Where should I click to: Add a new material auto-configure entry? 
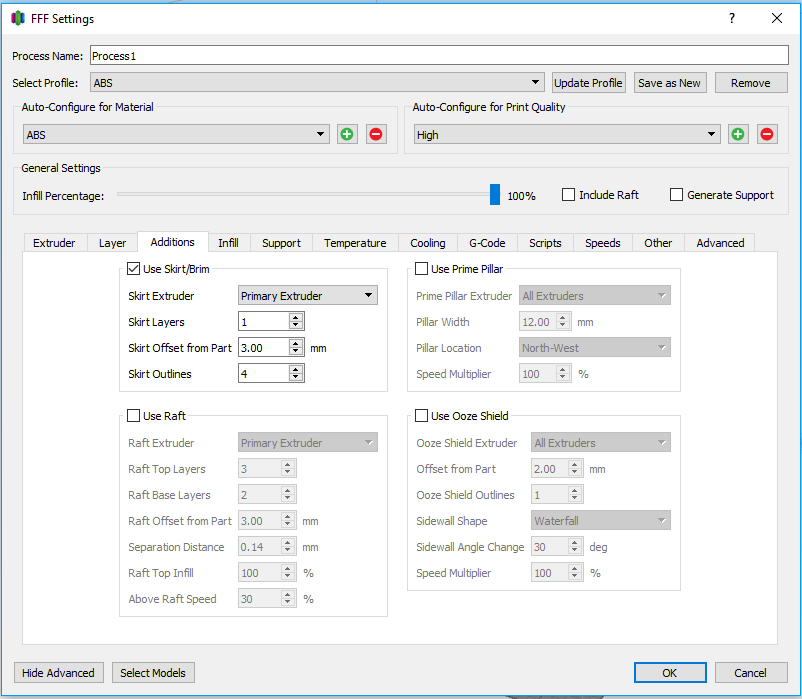click(x=347, y=134)
